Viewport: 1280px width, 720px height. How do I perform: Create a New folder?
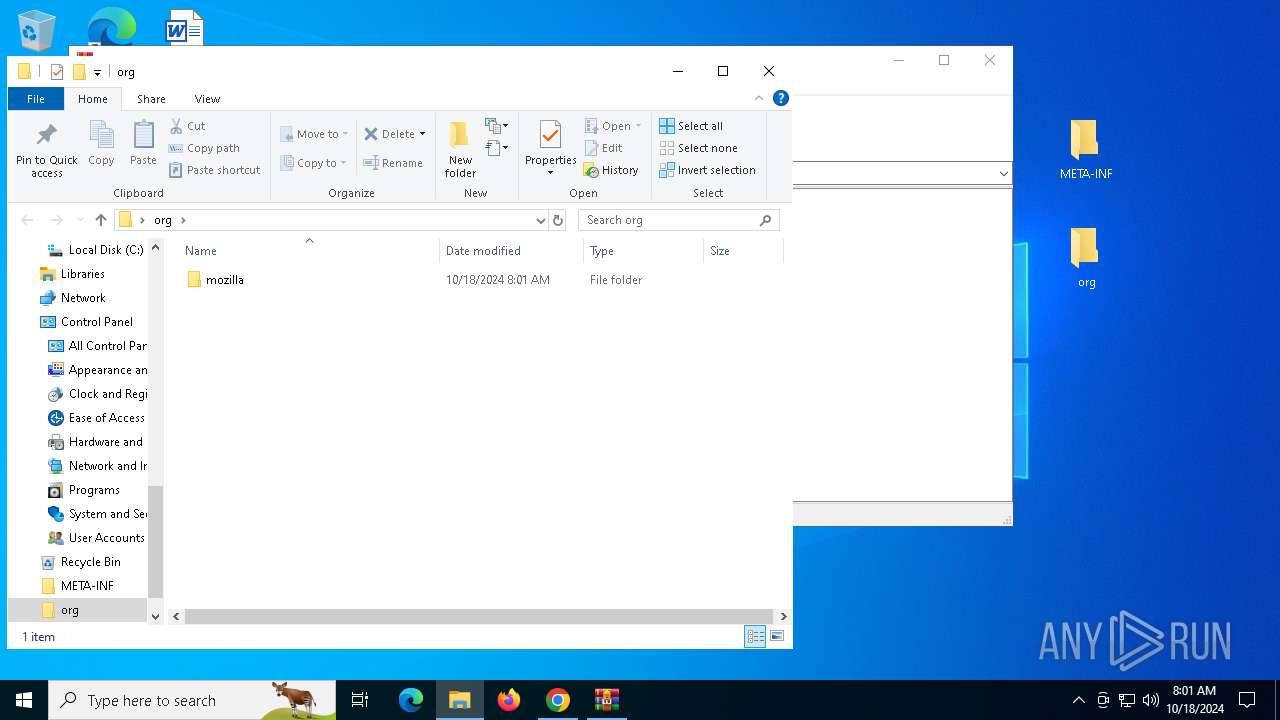[x=460, y=150]
